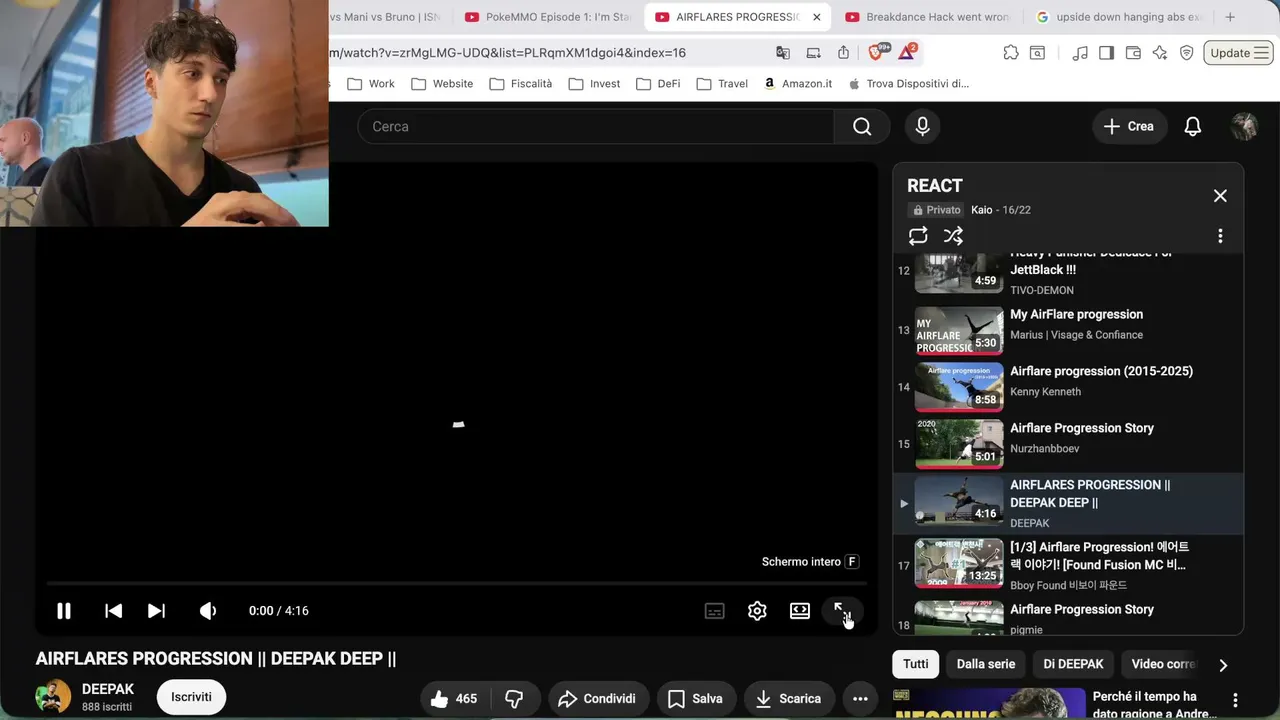This screenshot has height=720, width=1280.
Task: Share the video via Condividi
Action: tap(597, 699)
